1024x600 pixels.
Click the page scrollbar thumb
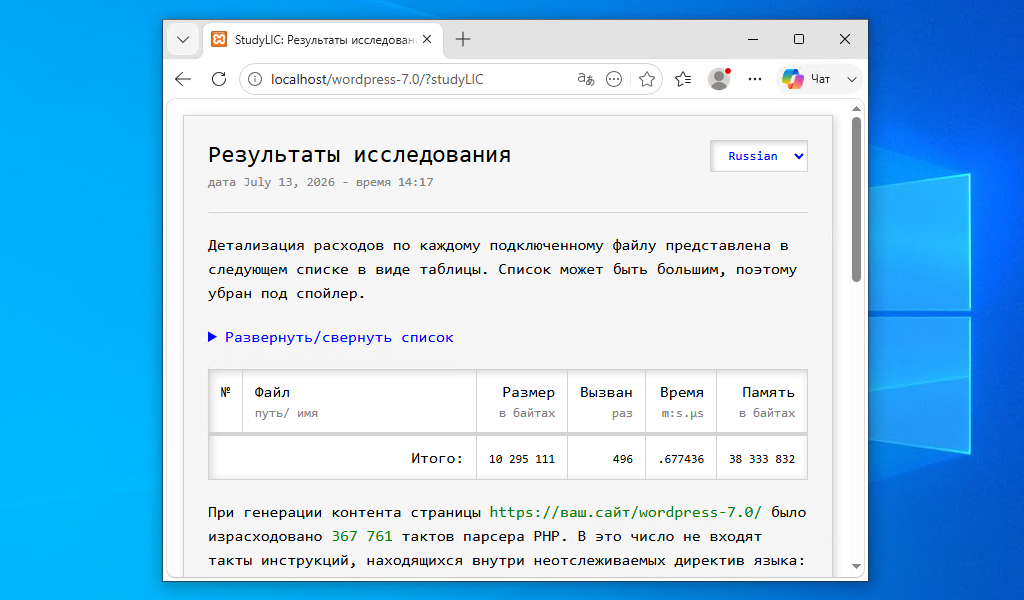(x=856, y=199)
